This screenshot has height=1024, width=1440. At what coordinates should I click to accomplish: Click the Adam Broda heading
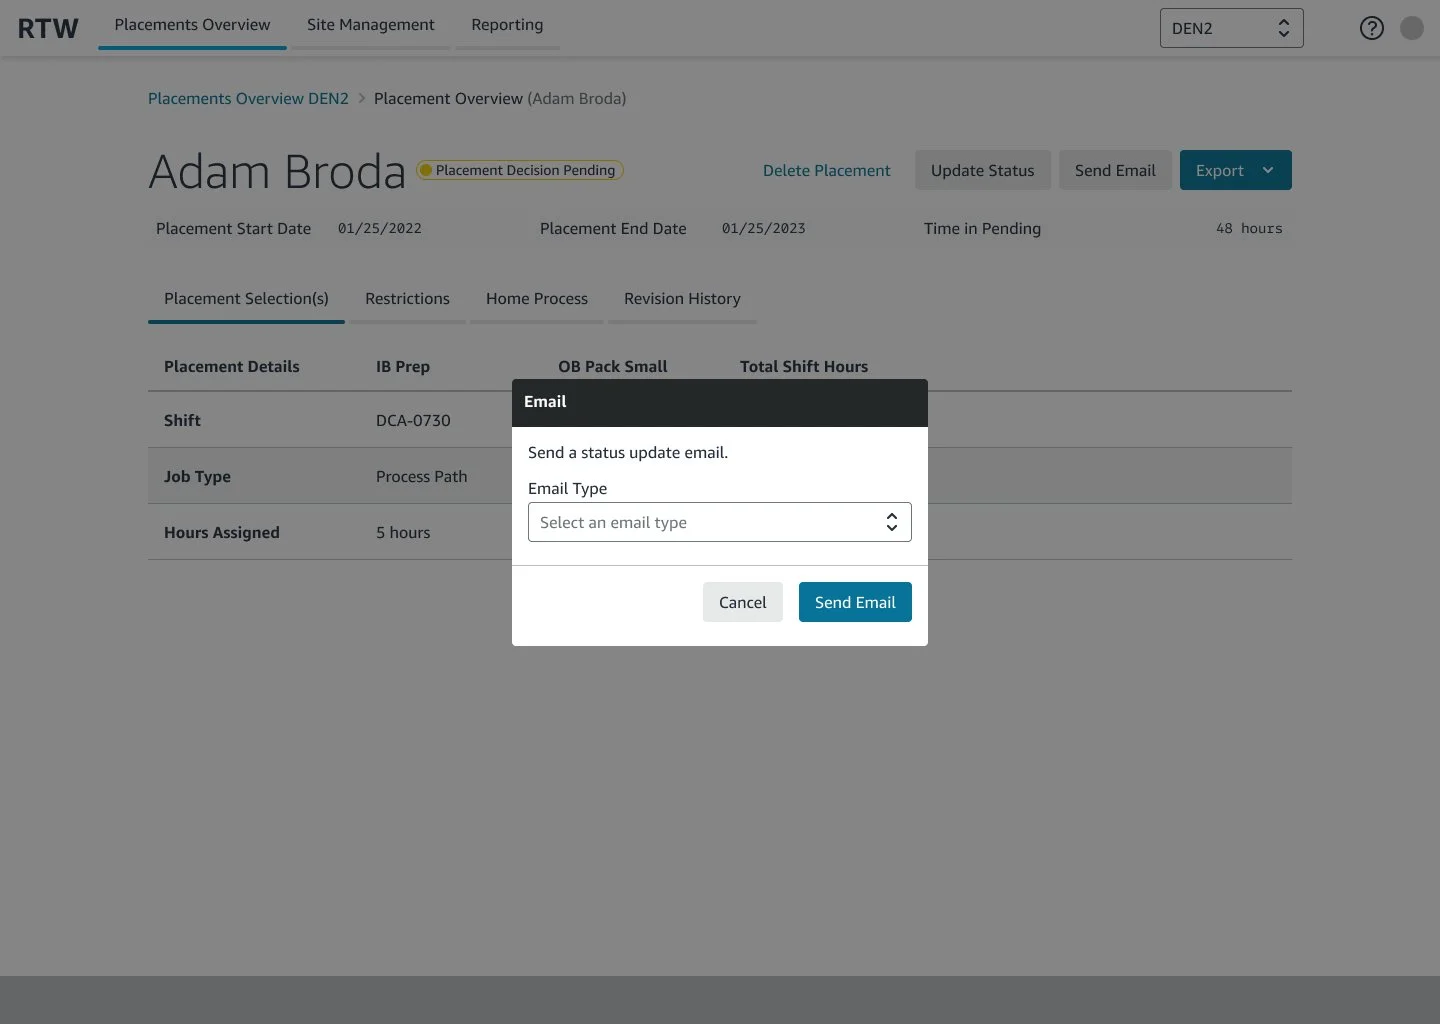pyautogui.click(x=277, y=172)
